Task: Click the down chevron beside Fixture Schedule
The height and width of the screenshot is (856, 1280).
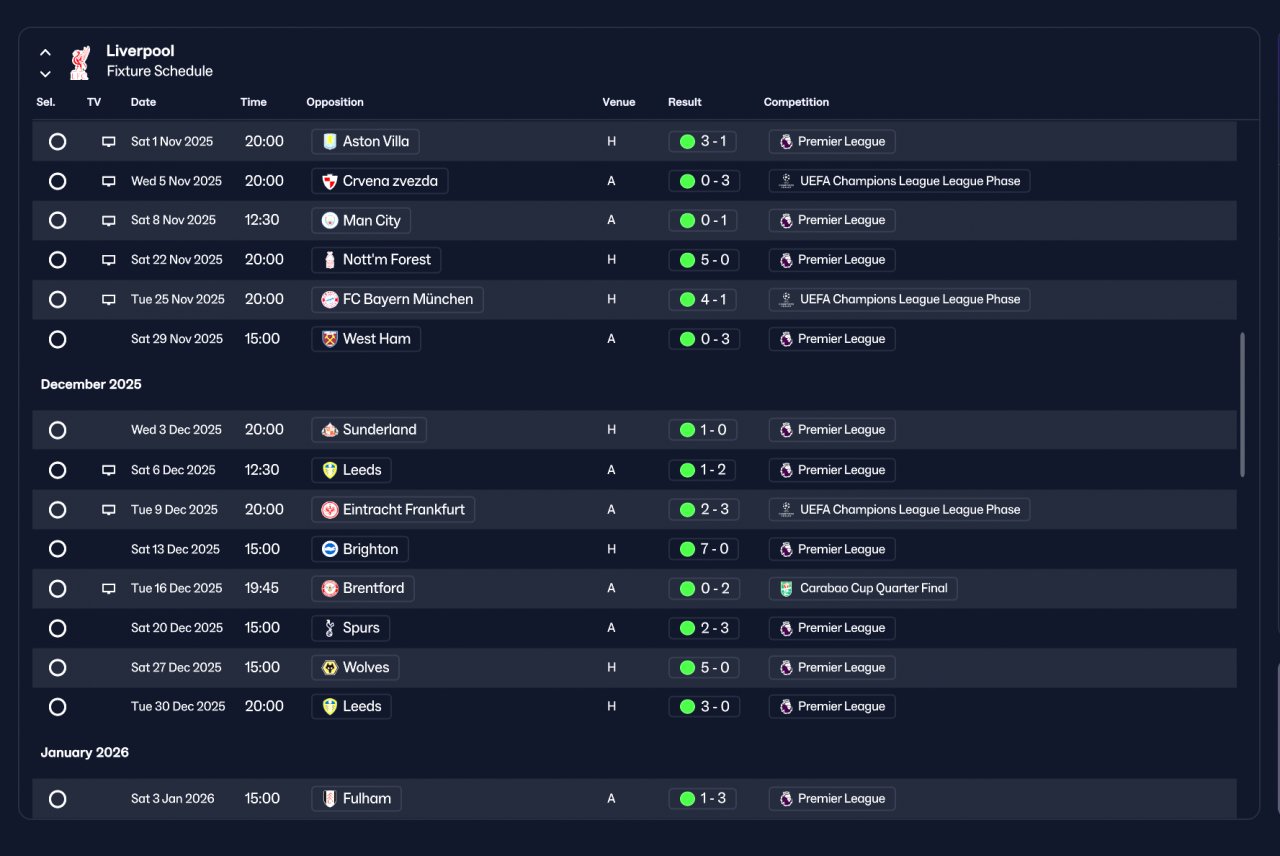Action: [x=45, y=73]
